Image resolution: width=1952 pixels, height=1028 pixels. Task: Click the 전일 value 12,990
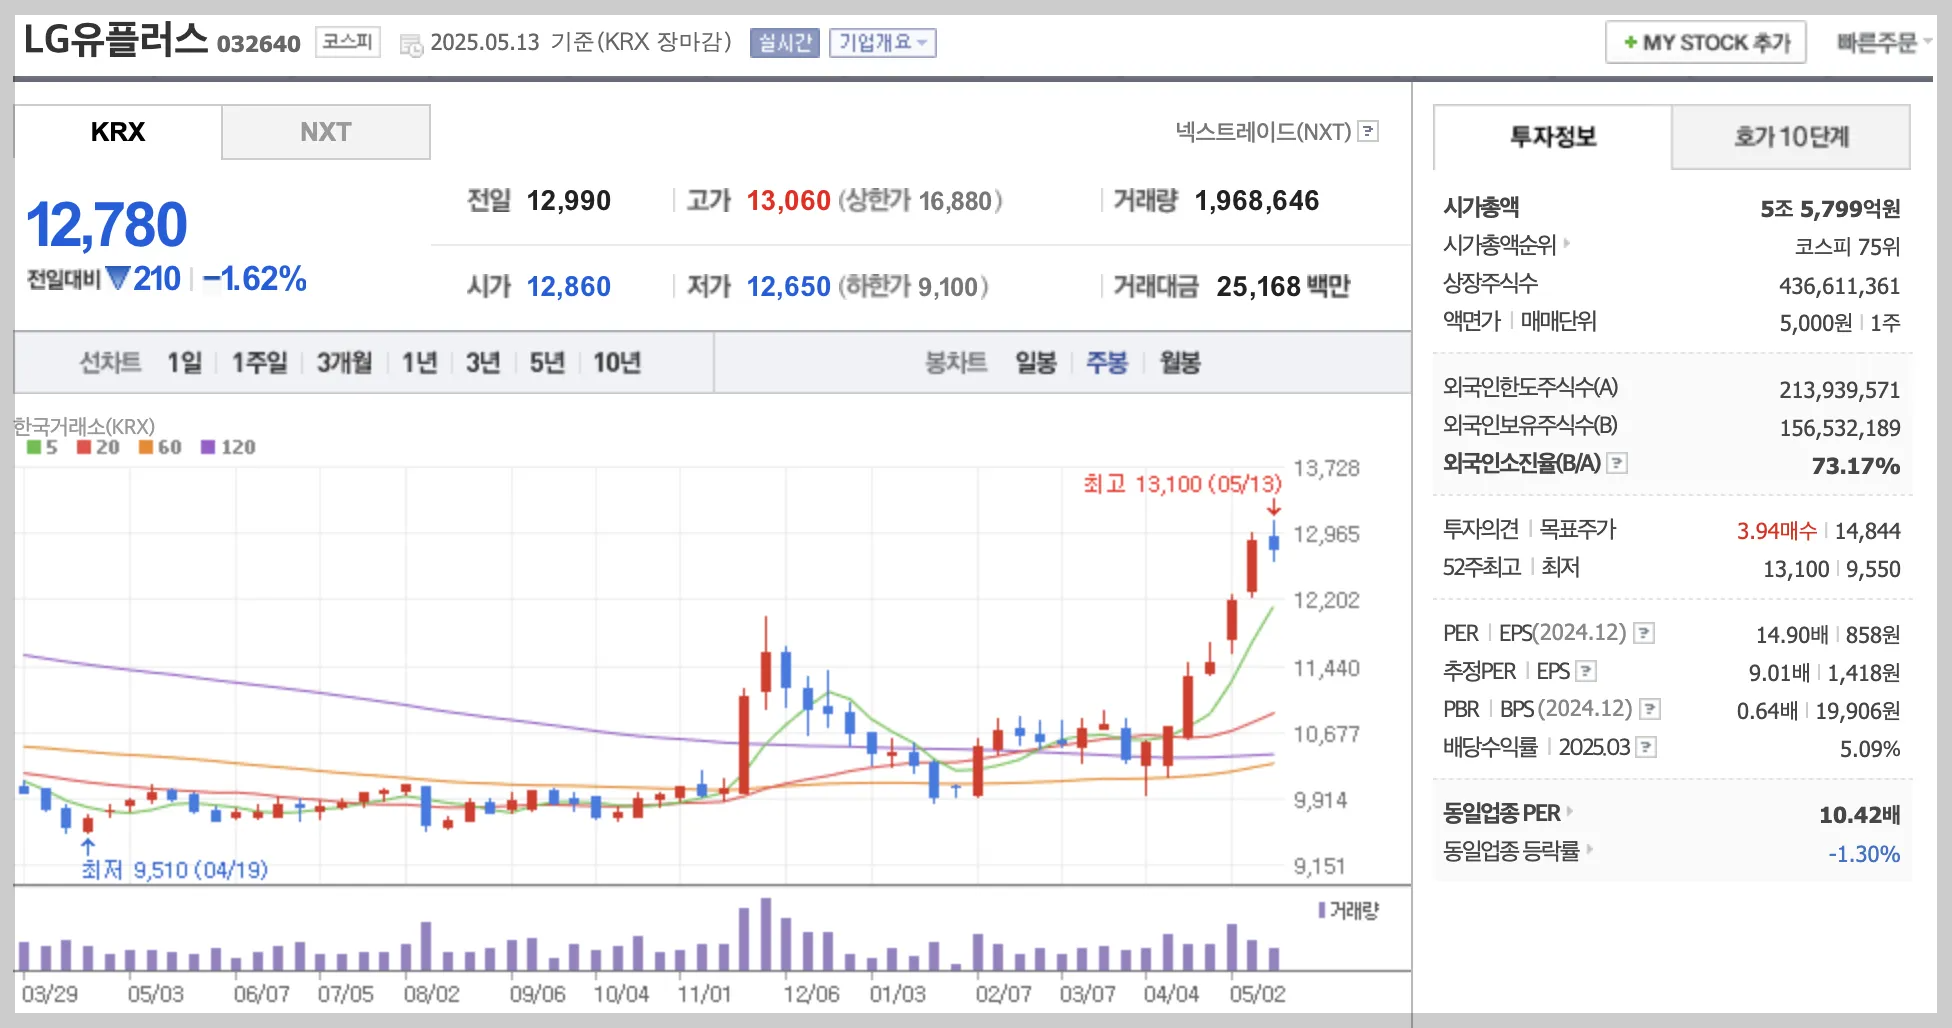pos(569,201)
